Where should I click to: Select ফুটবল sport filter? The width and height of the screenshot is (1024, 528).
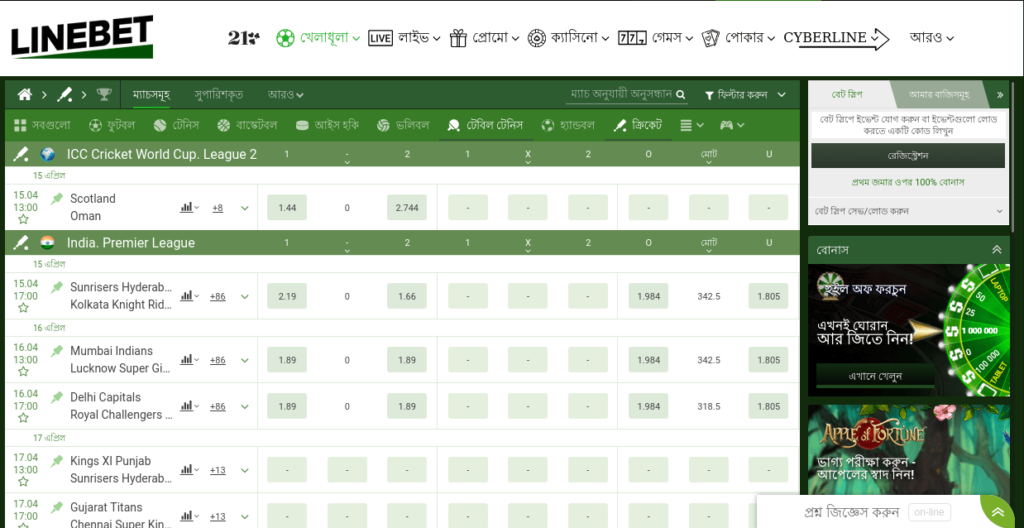112,125
